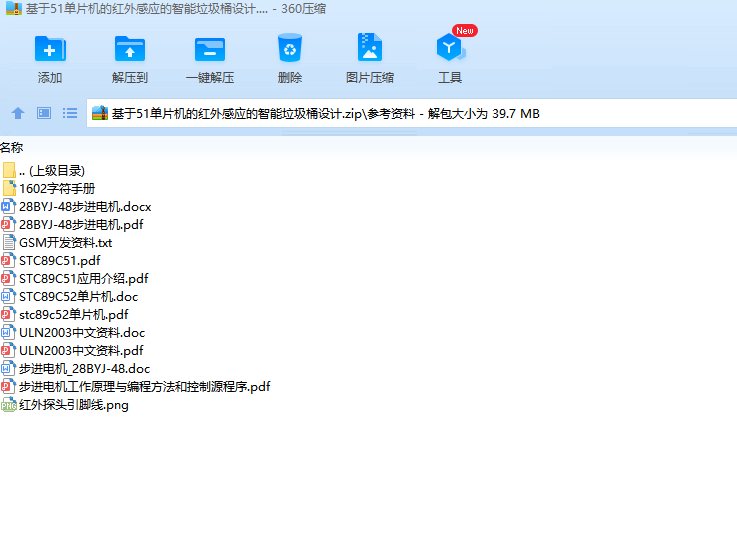The width and height of the screenshot is (737, 554).
Task: Click the folder icon of 1602字符手册
Action: pos(9,188)
